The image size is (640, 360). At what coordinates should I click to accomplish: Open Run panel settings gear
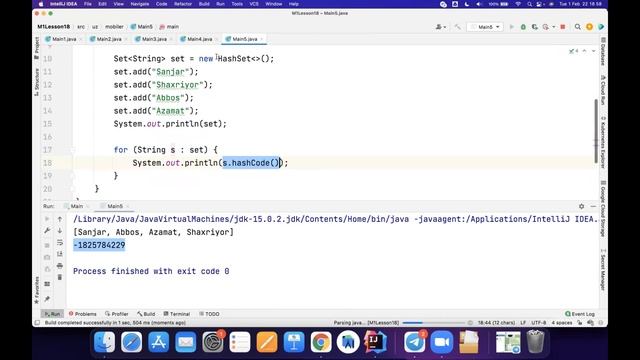click(581, 207)
